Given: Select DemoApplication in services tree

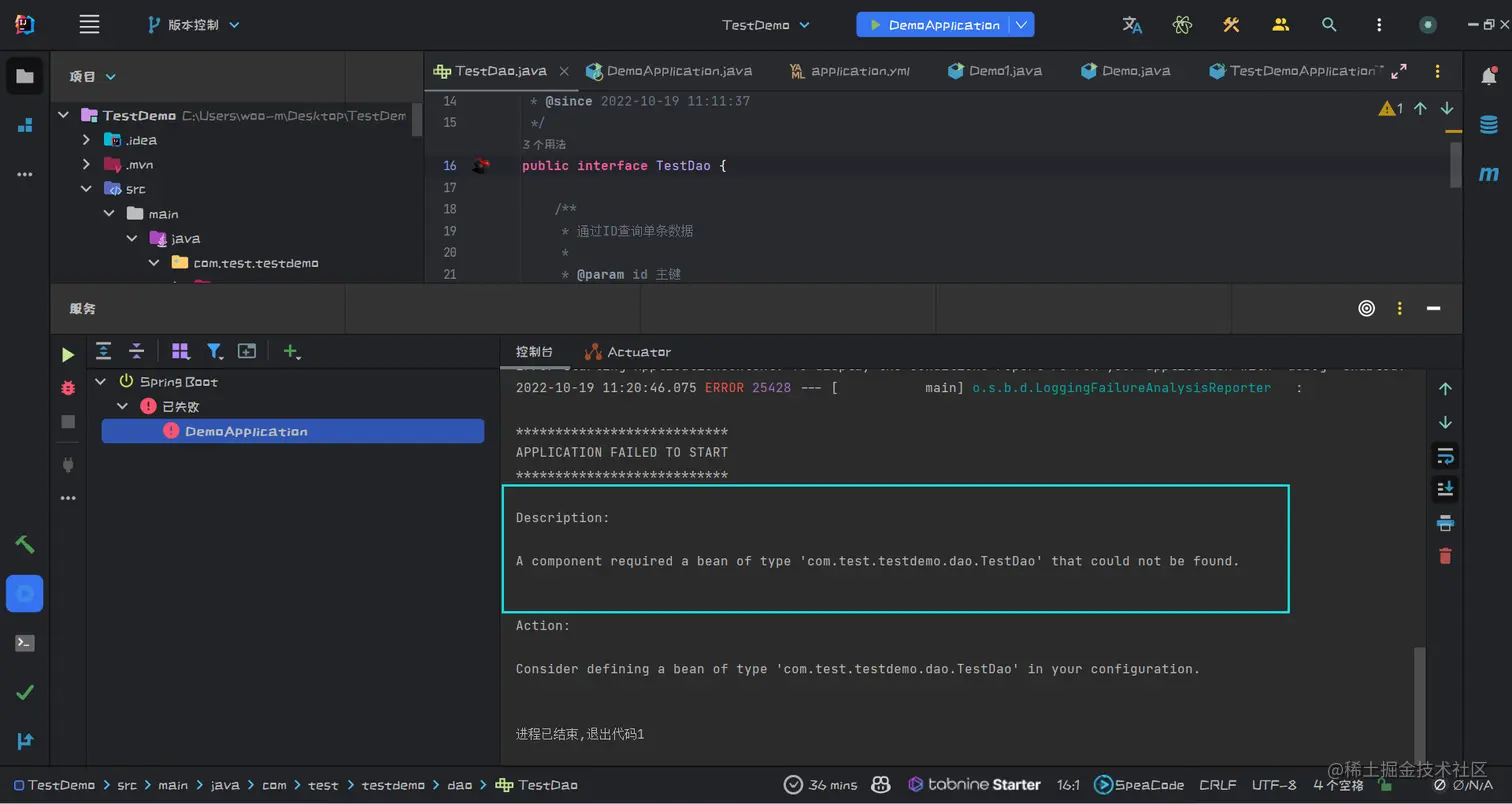Looking at the screenshot, I should [293, 431].
